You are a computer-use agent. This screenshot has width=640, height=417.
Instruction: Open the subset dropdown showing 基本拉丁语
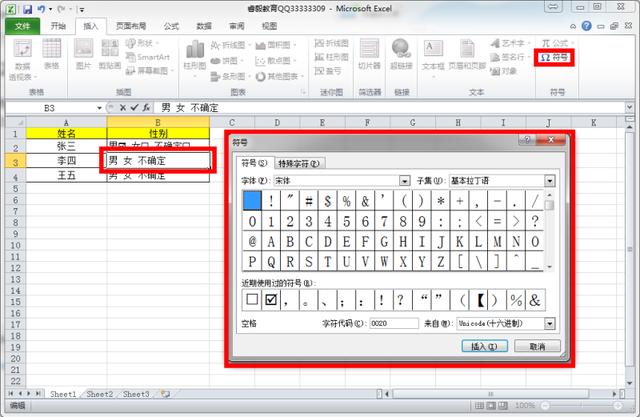549,181
